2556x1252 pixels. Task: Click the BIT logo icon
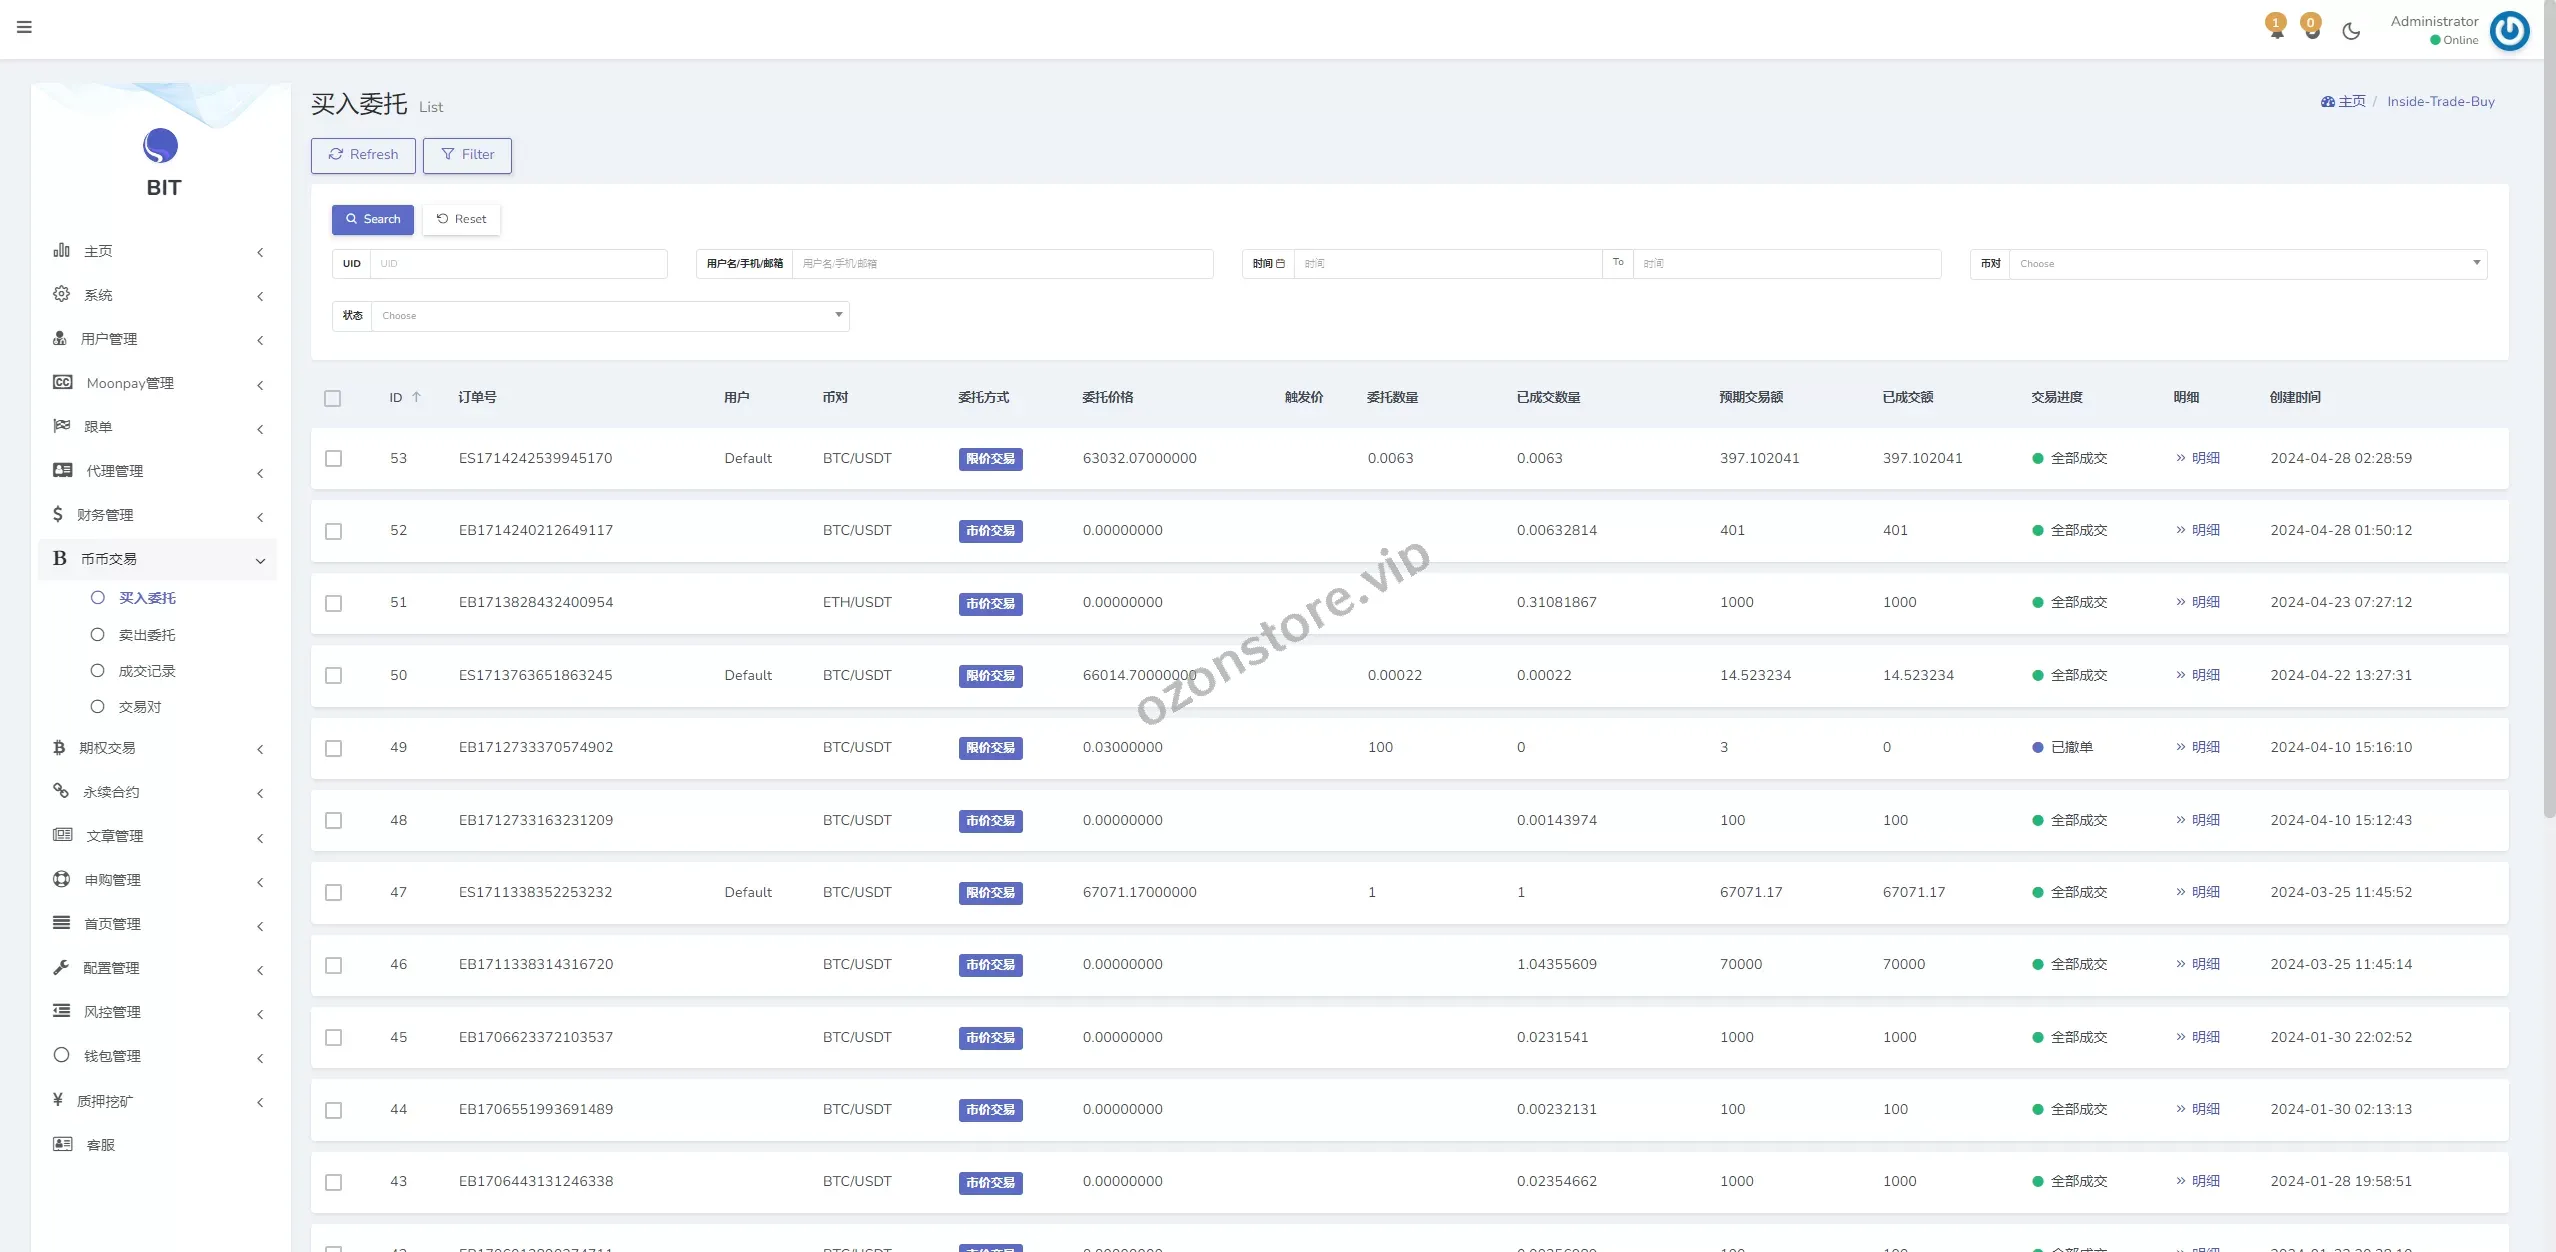click(161, 146)
